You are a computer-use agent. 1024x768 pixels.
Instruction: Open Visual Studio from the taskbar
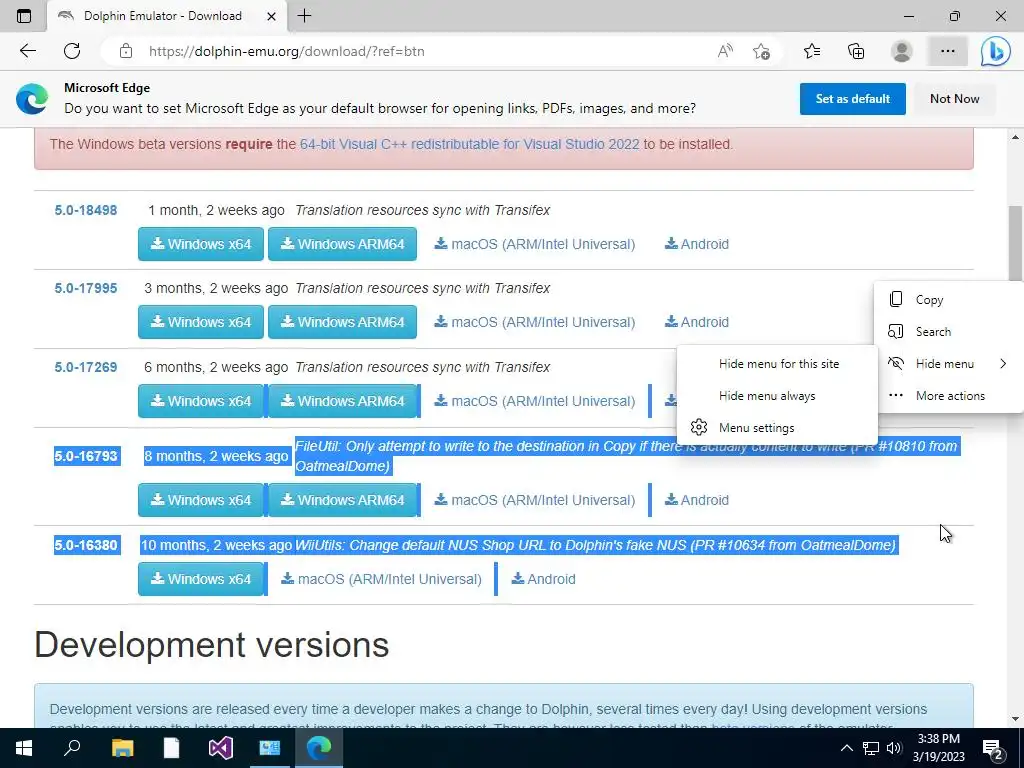coord(221,748)
